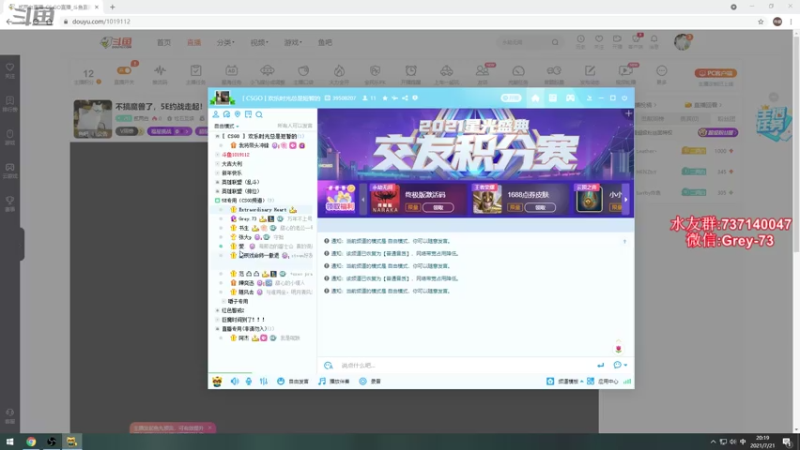Screen dimensions: 800x450
Task: Open the game controller icon in YY header
Action: (x=570, y=98)
